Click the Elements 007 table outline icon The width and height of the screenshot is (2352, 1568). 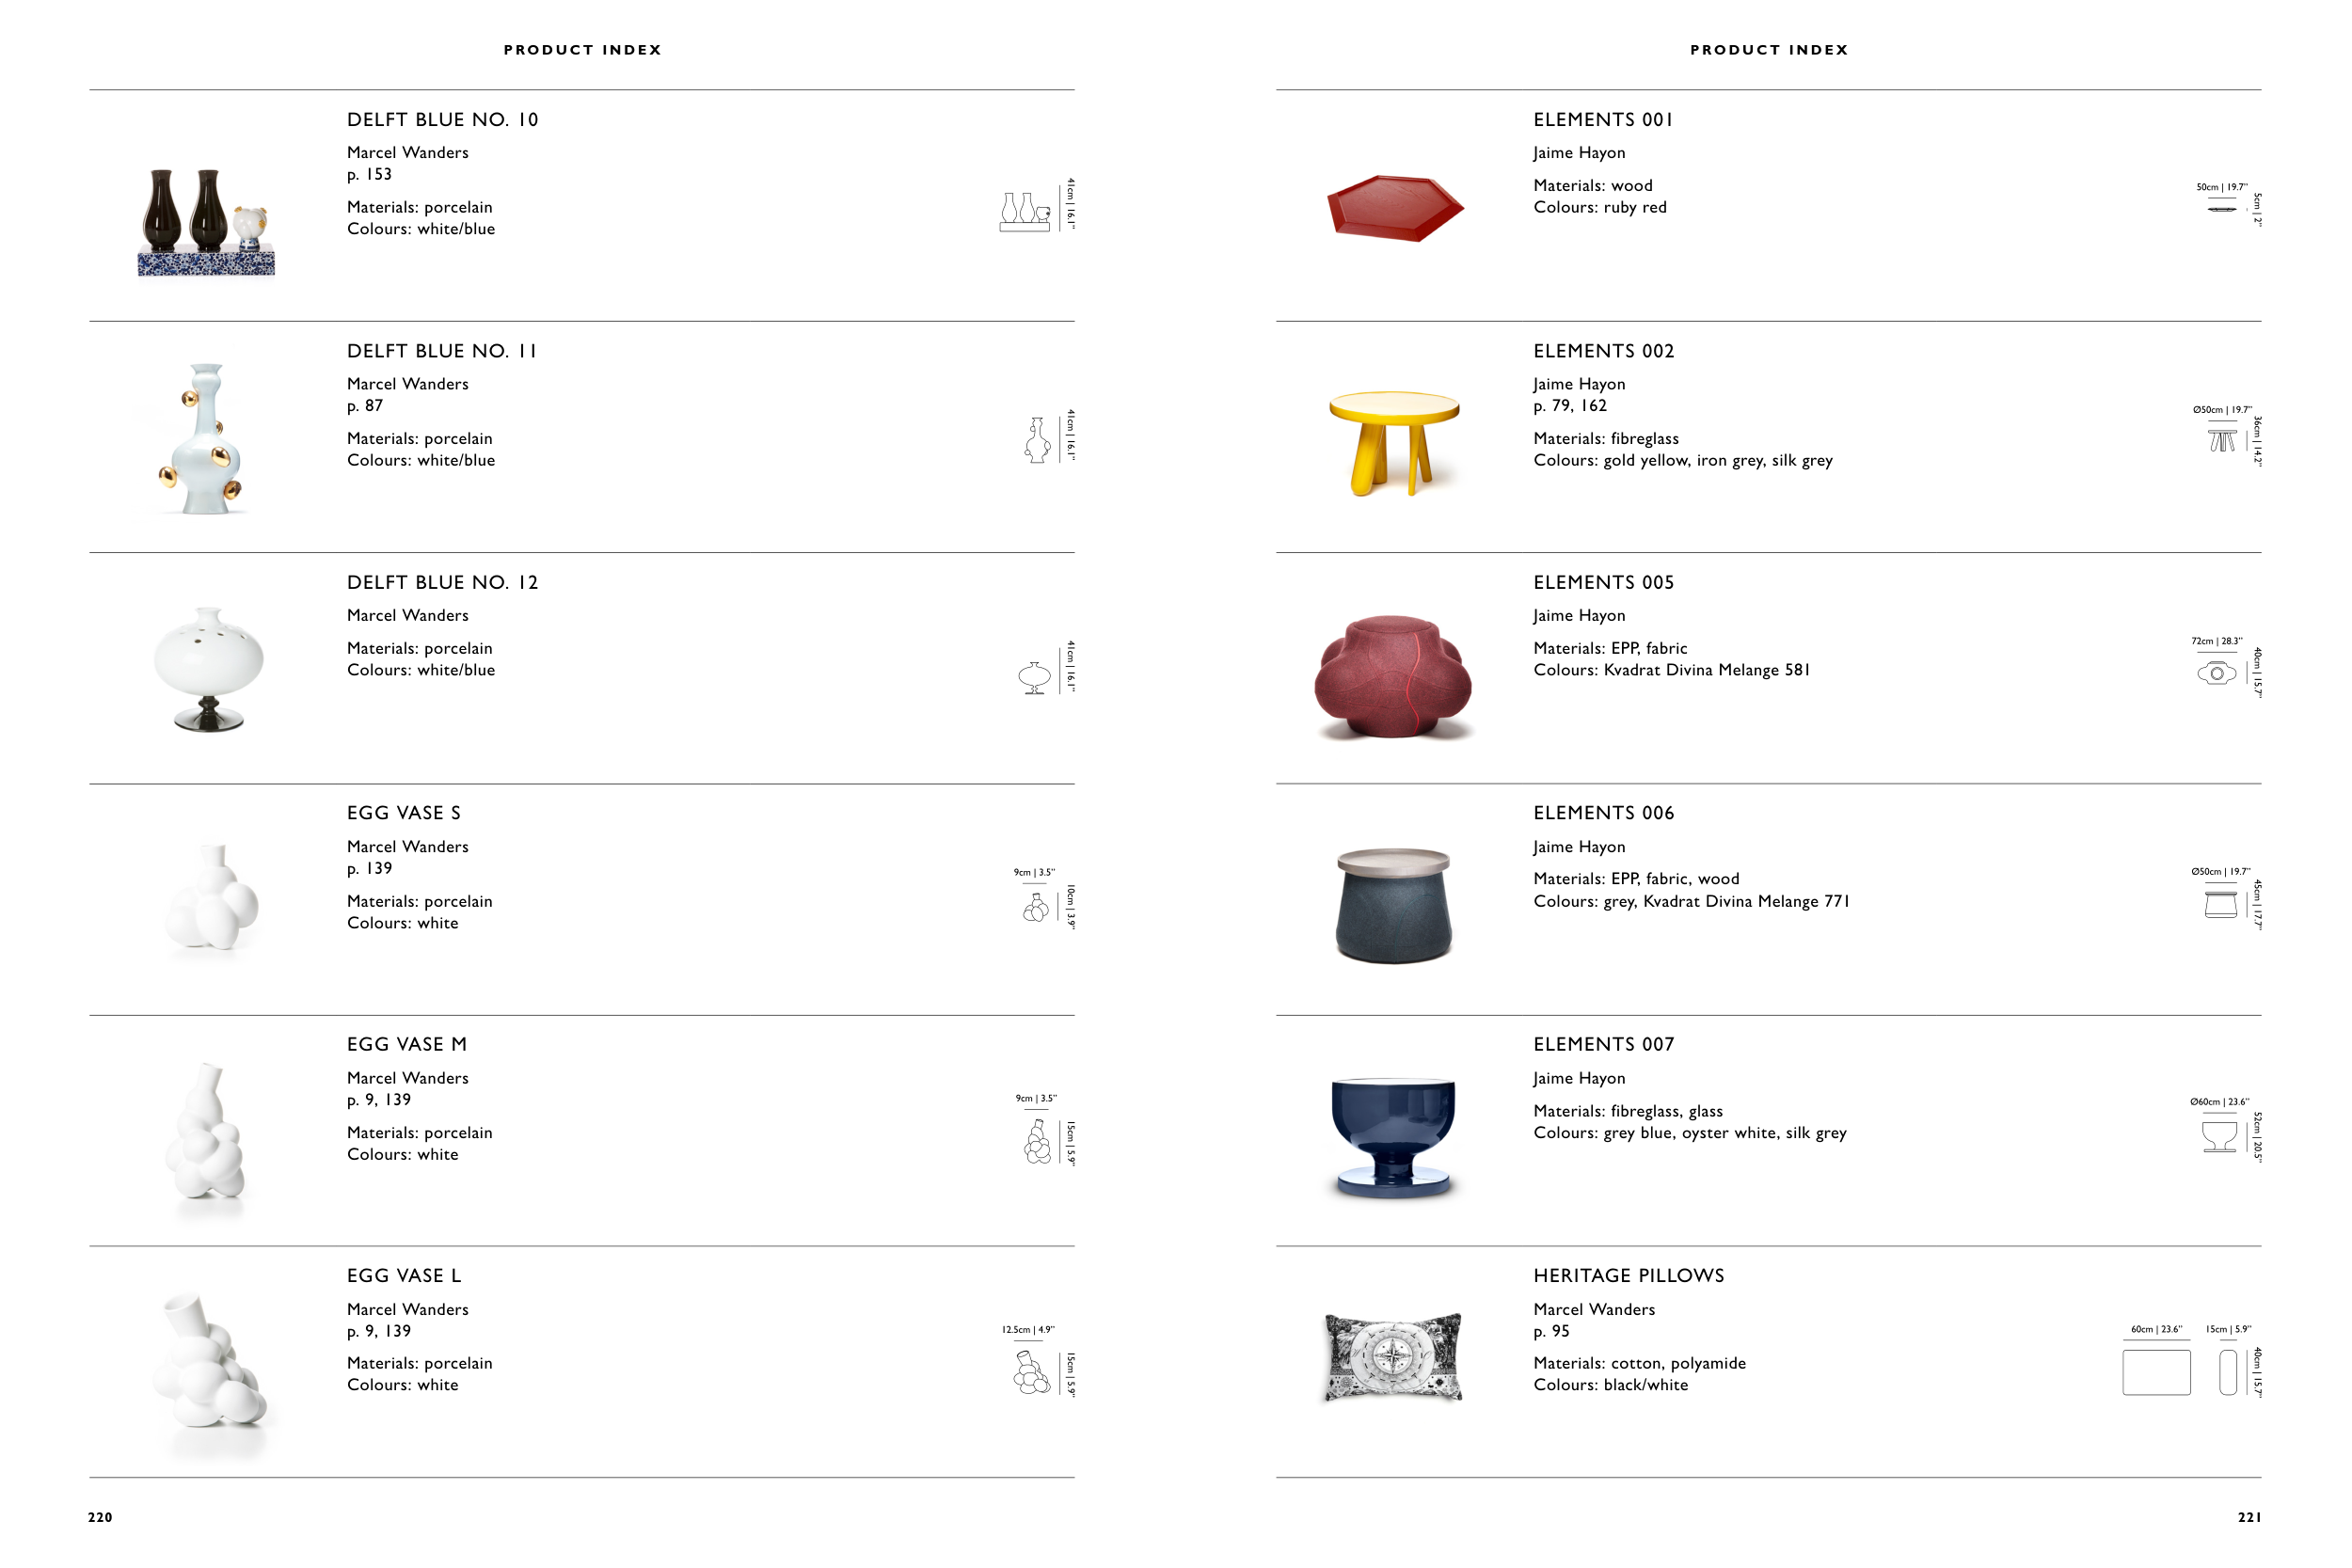tap(2219, 1136)
